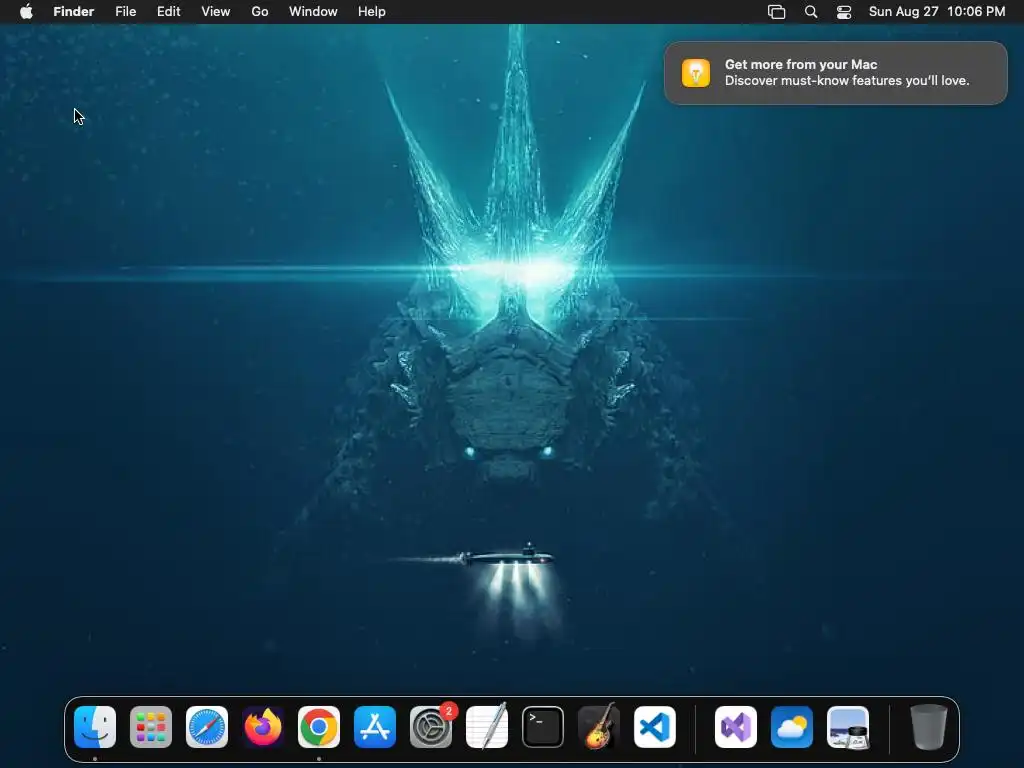Open Google Chrome in the Dock
Viewport: 1024px width, 768px height.
point(319,727)
